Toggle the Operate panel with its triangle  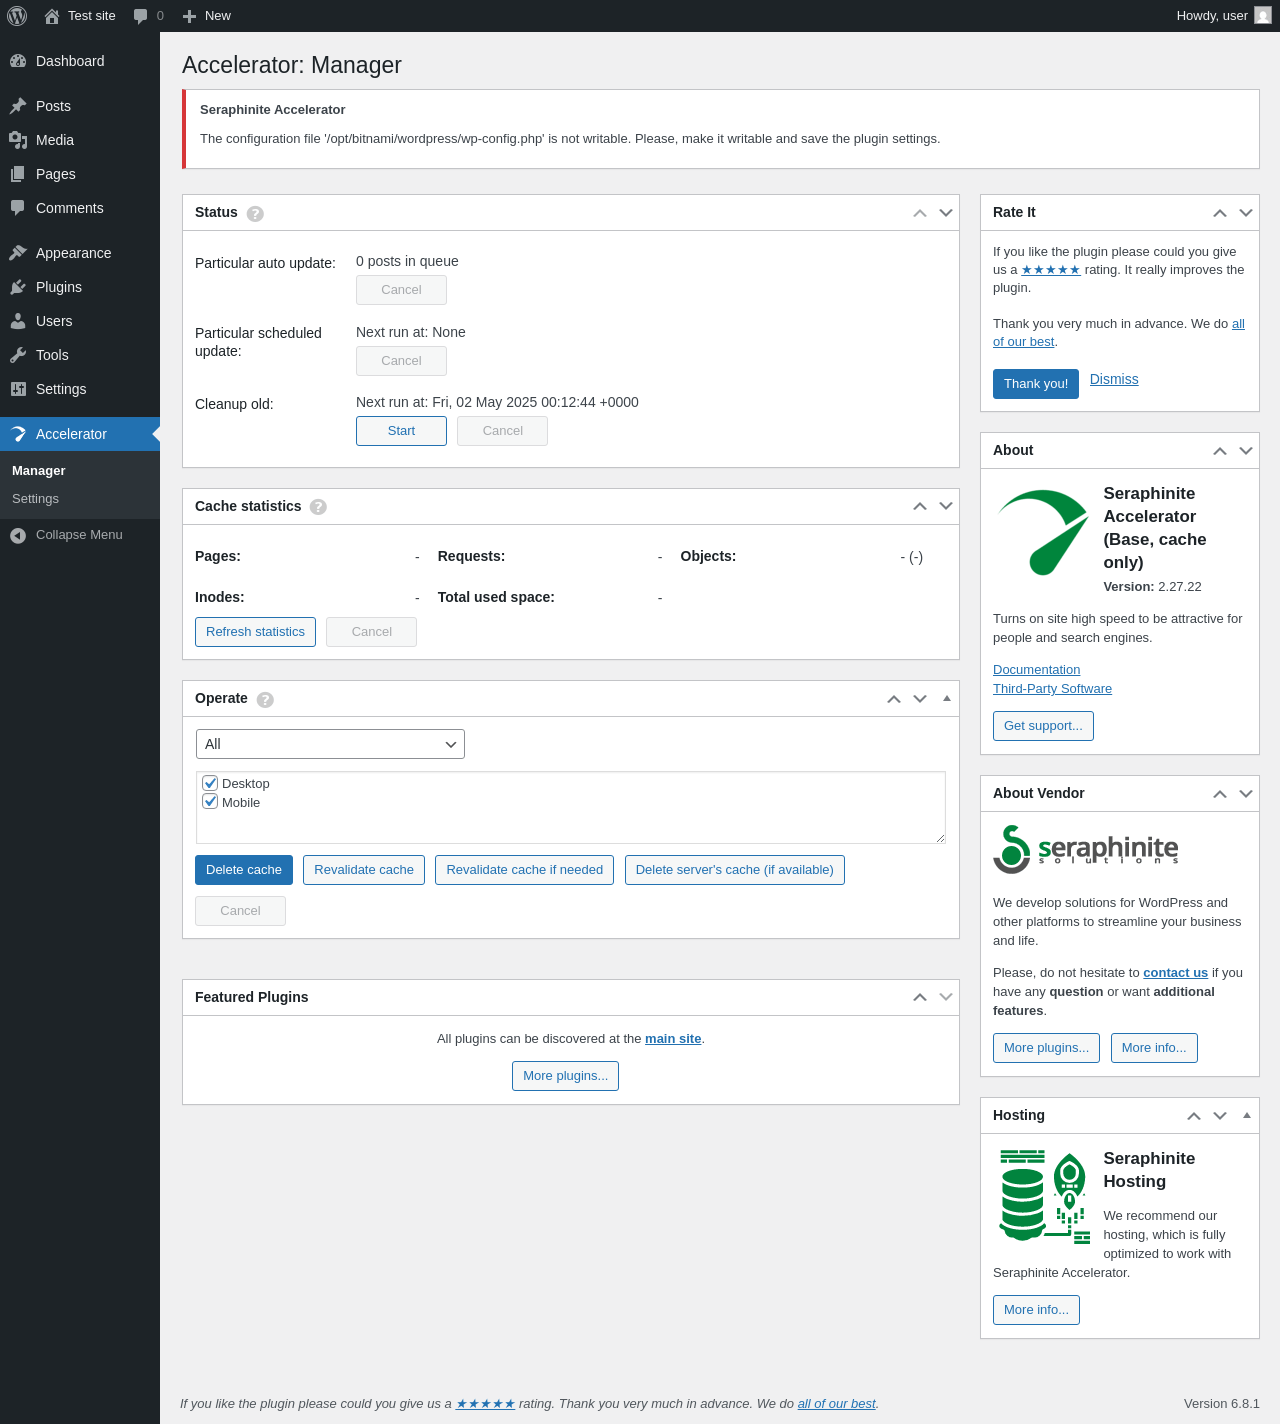946,698
